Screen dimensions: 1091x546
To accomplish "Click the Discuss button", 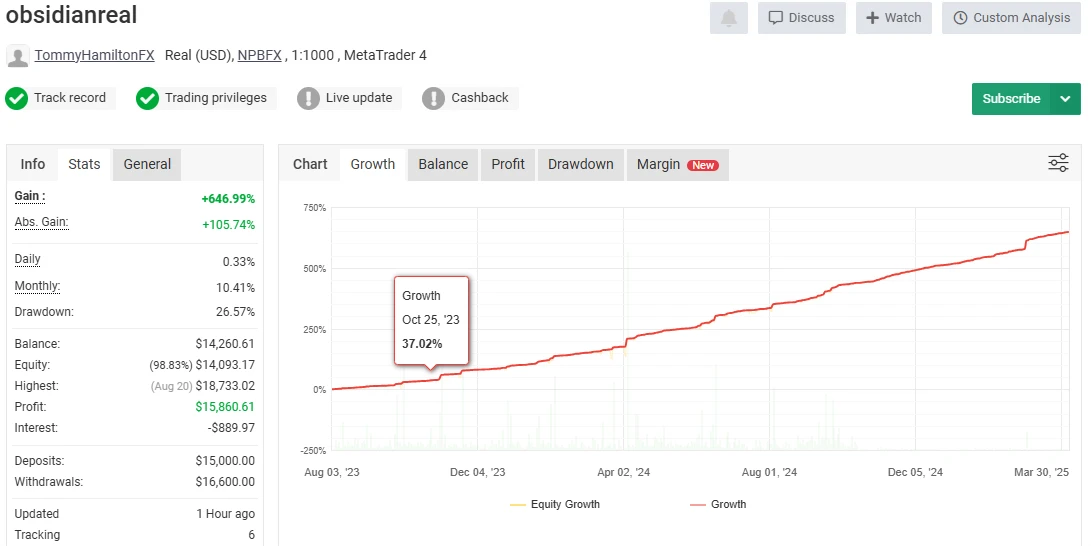I will click(x=801, y=18).
